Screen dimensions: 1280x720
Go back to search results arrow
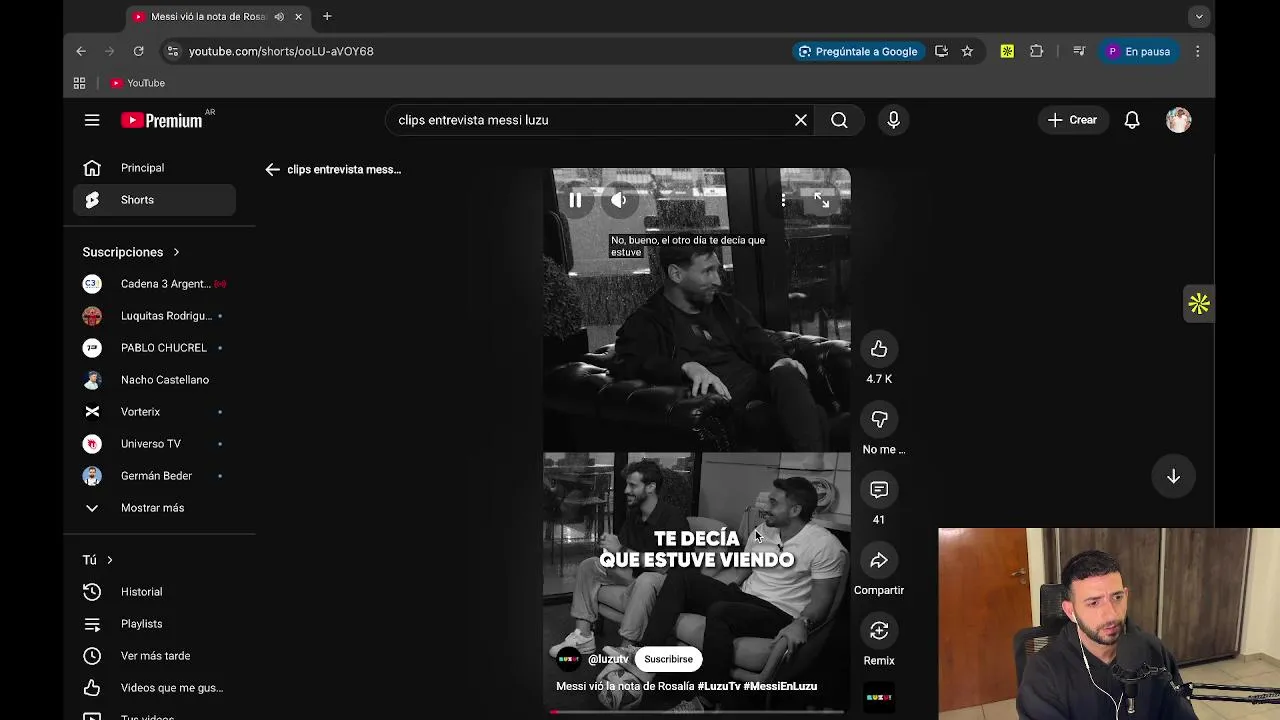click(272, 169)
